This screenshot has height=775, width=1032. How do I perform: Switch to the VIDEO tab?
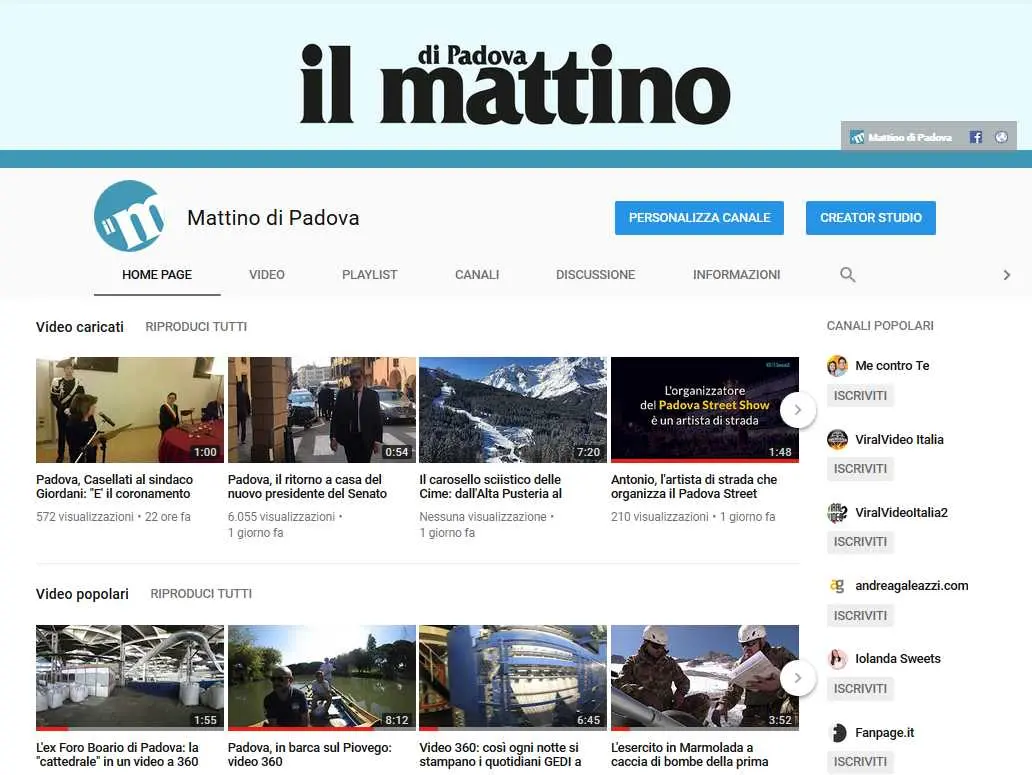coord(267,274)
